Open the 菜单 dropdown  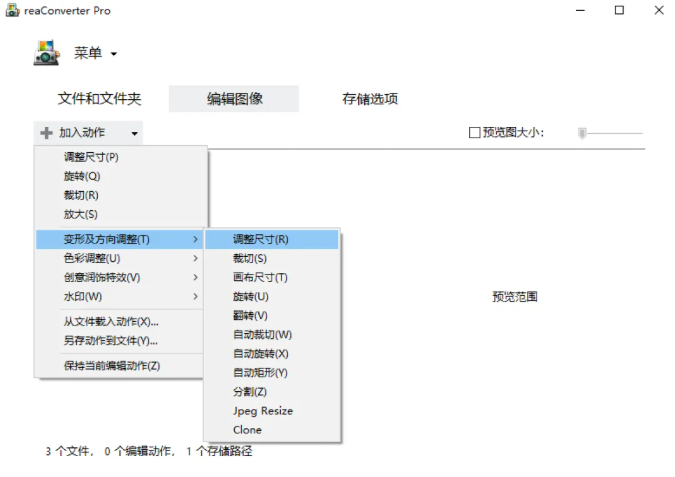pos(95,53)
